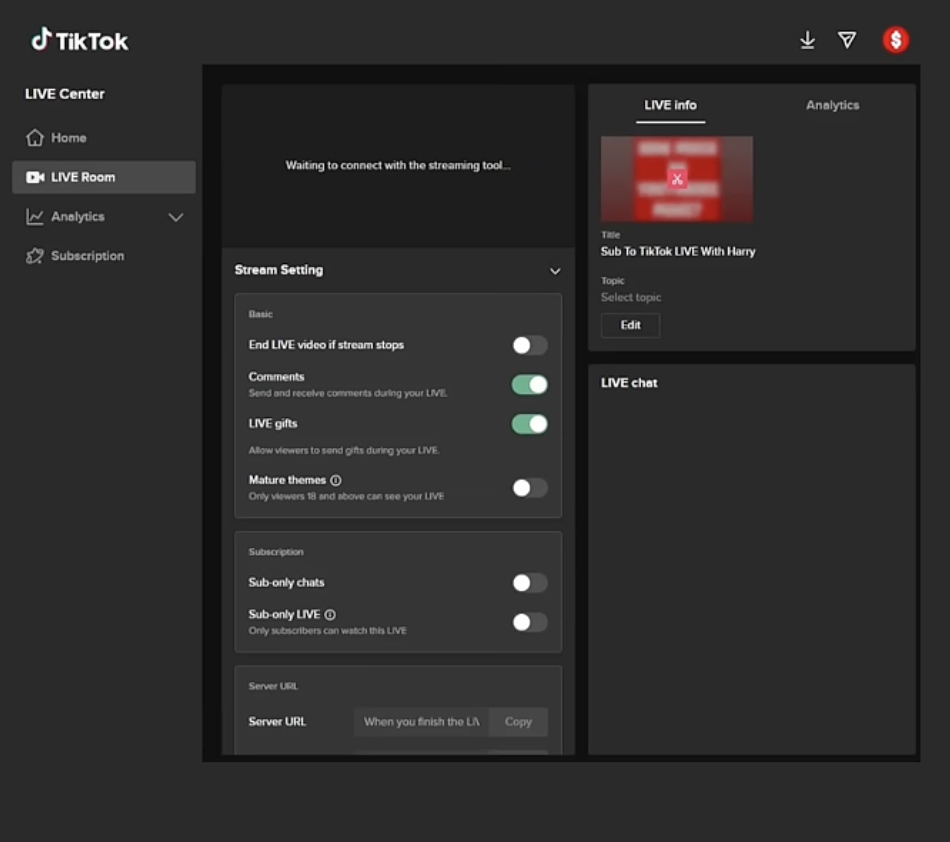The width and height of the screenshot is (950, 842).
Task: Switch to the LIVE info tab
Action: 670,105
